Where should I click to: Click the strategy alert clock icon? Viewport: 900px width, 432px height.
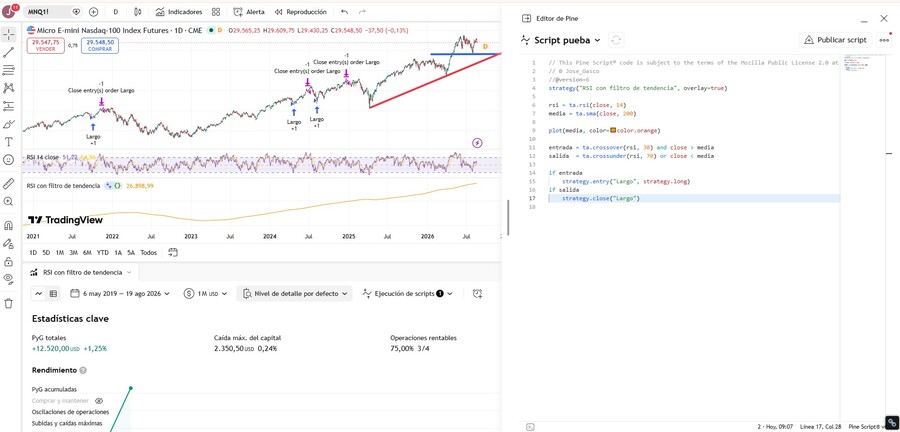click(x=478, y=293)
